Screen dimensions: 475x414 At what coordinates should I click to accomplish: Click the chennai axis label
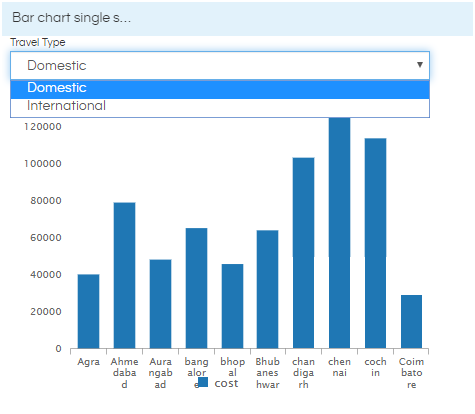pos(339,367)
